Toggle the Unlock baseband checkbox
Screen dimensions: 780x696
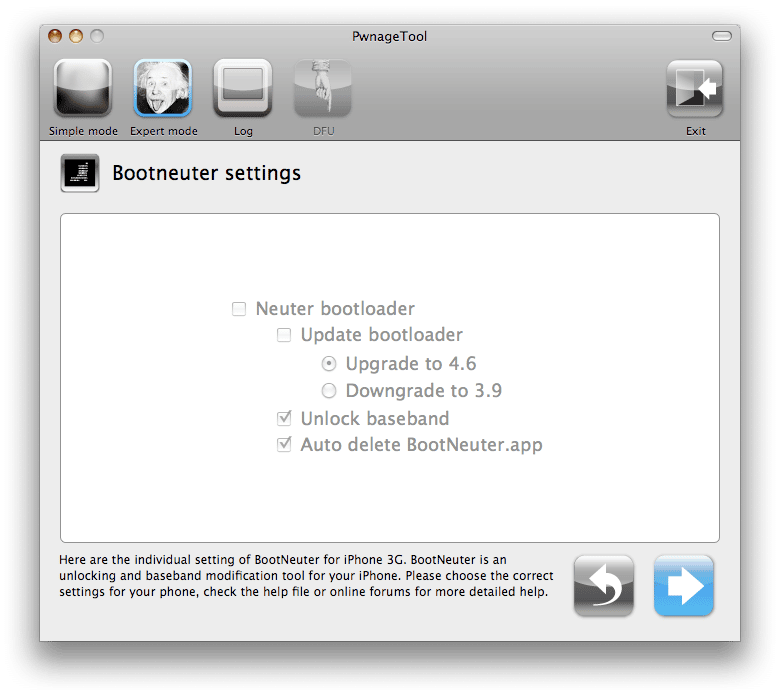[x=284, y=418]
